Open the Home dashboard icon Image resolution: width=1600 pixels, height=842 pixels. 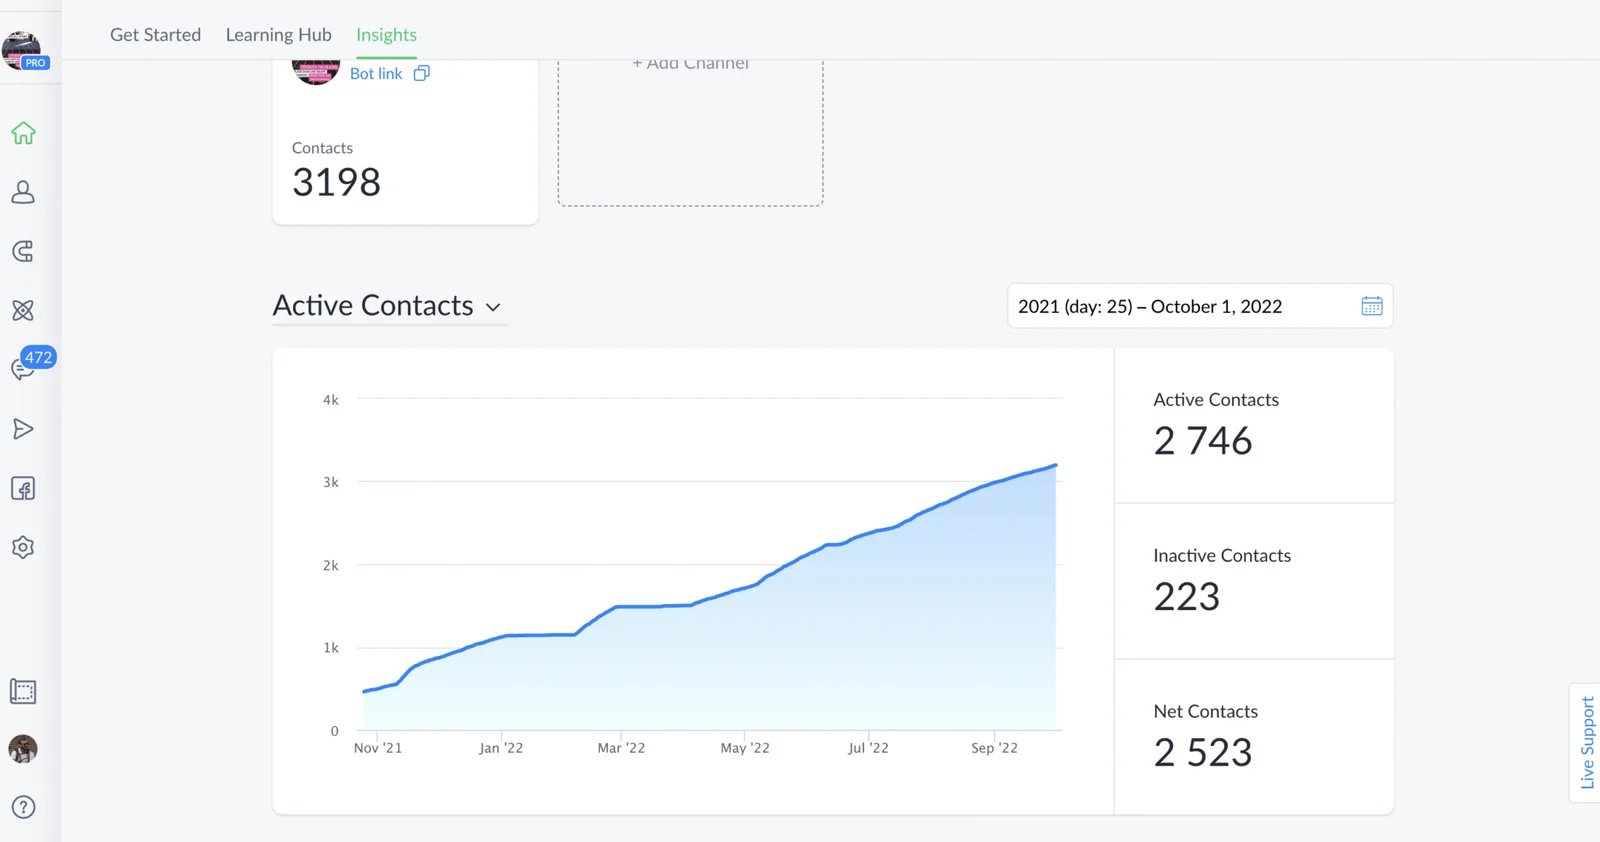(23, 133)
